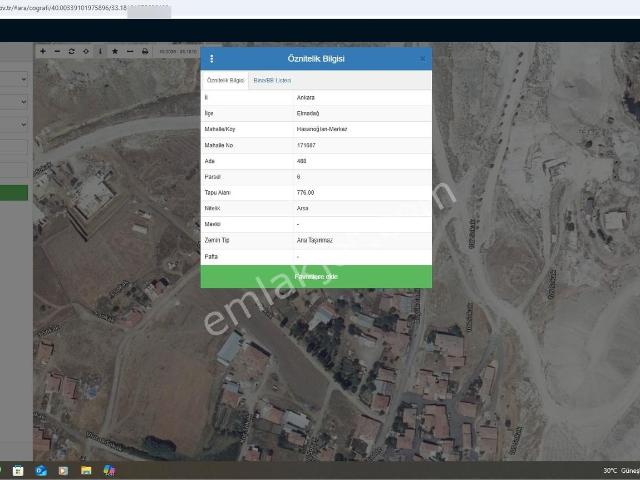640x480 pixels.
Task: Click the refresh map toolbar icon
Action: [71, 51]
